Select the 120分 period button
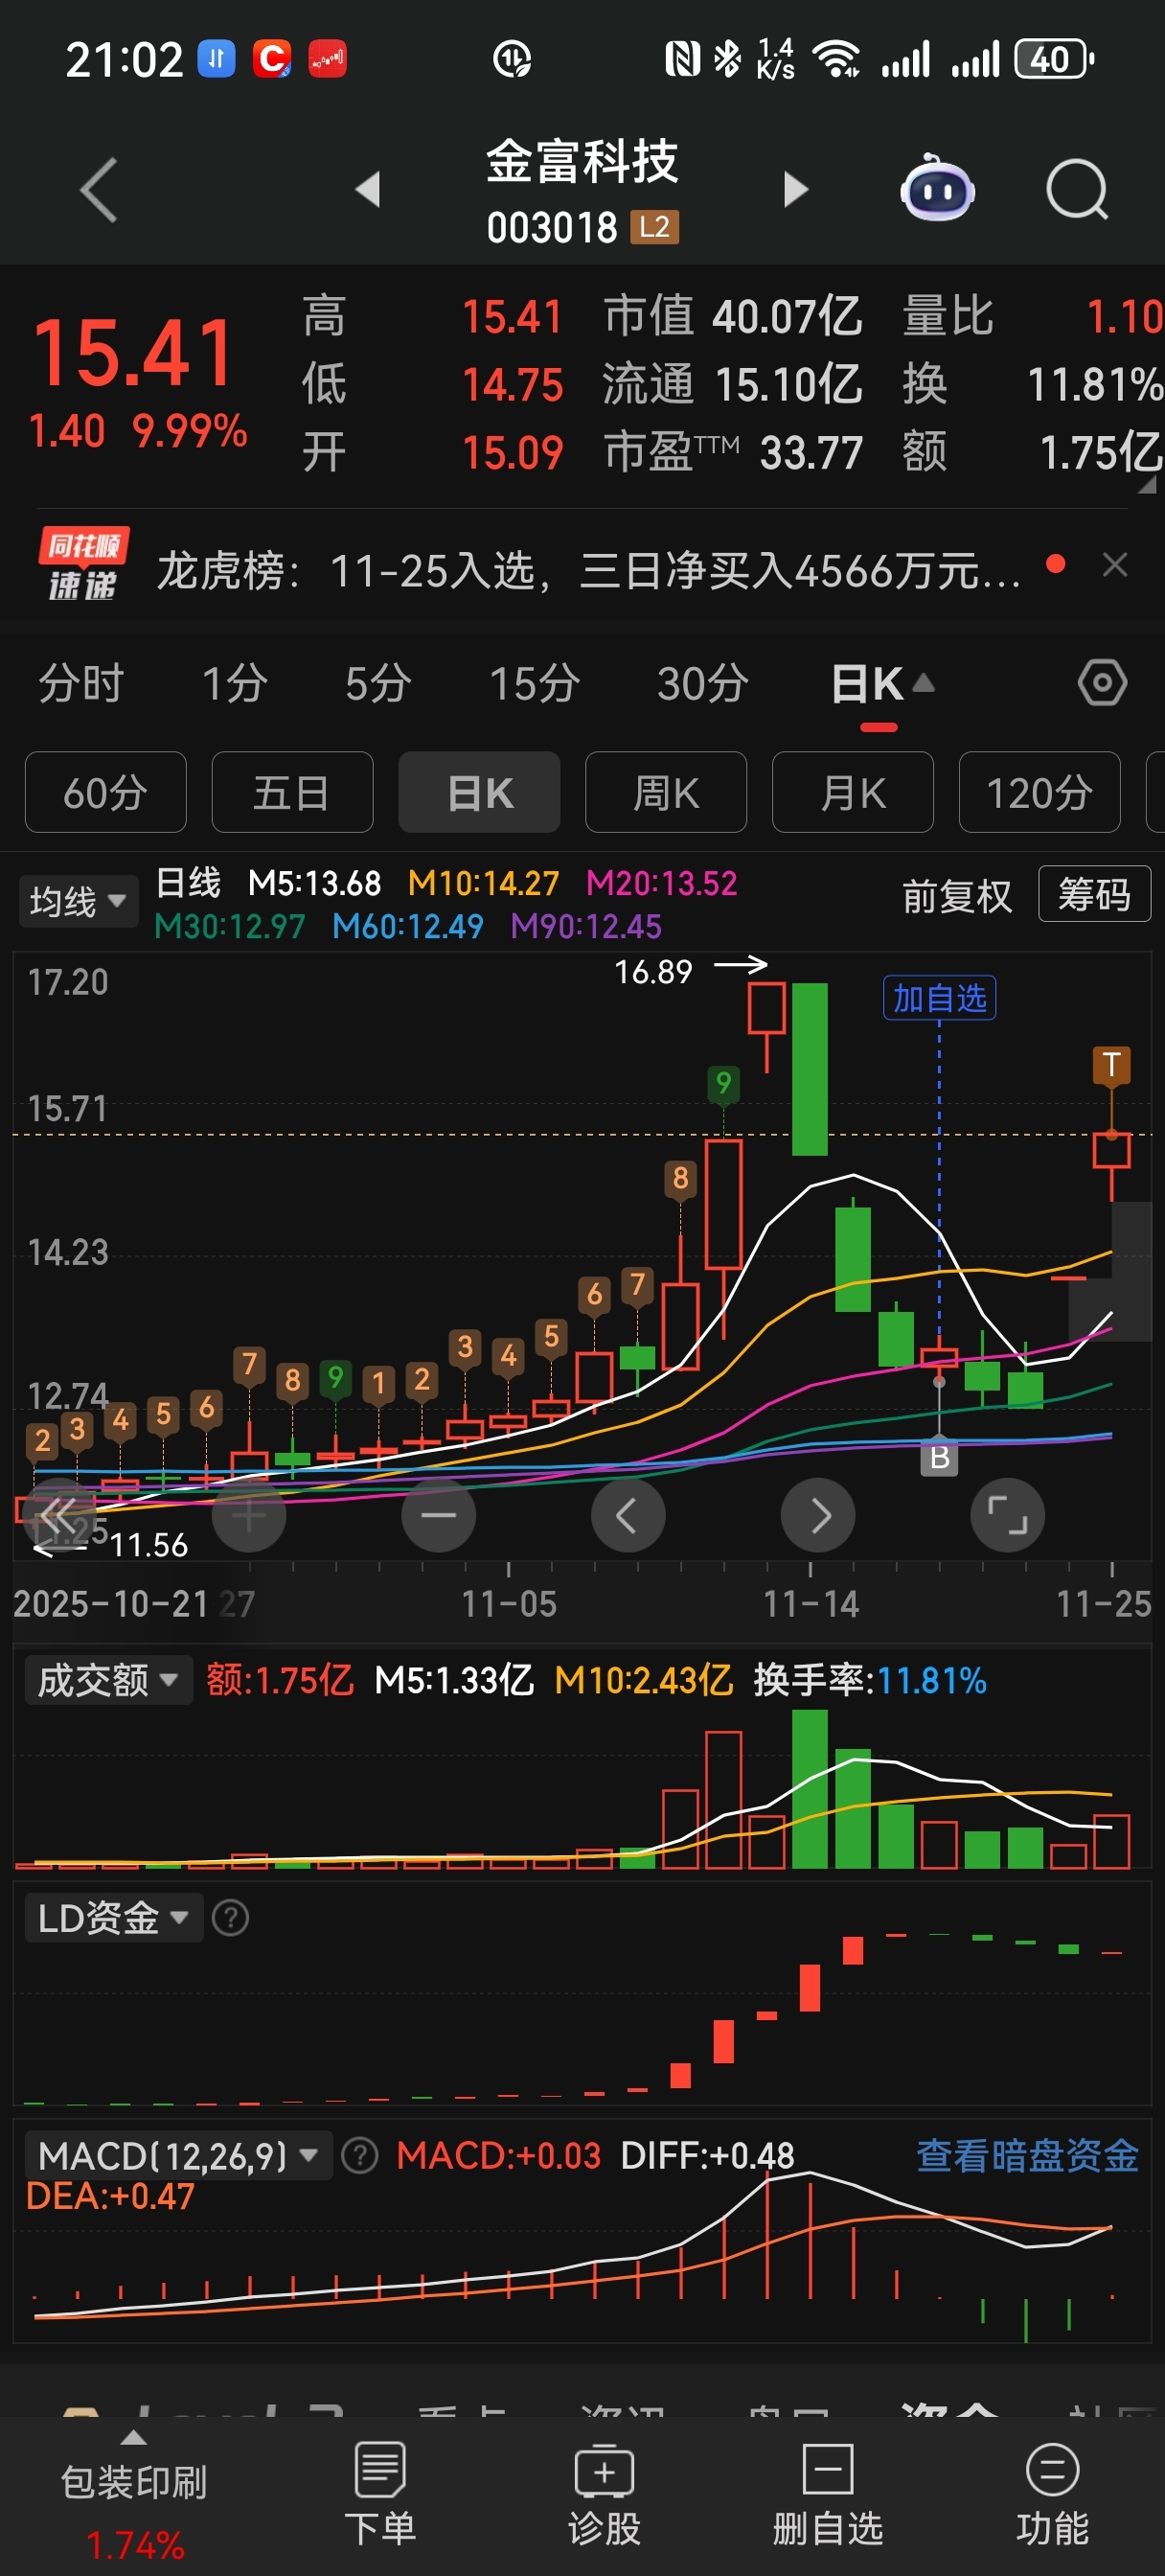Image resolution: width=1165 pixels, height=2576 pixels. pyautogui.click(x=1040, y=793)
